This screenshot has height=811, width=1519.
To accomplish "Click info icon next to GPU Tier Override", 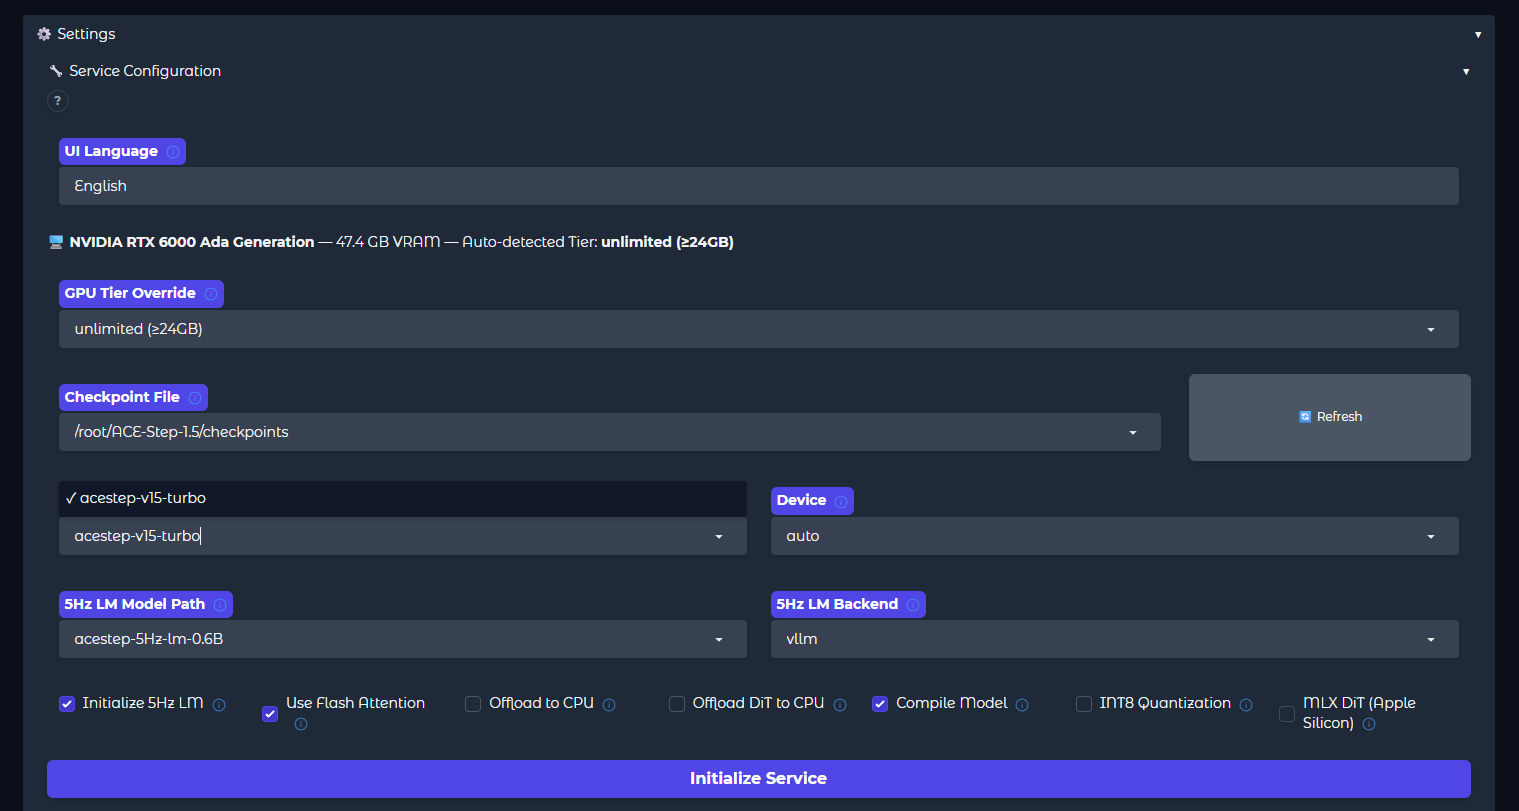I will [211, 294].
